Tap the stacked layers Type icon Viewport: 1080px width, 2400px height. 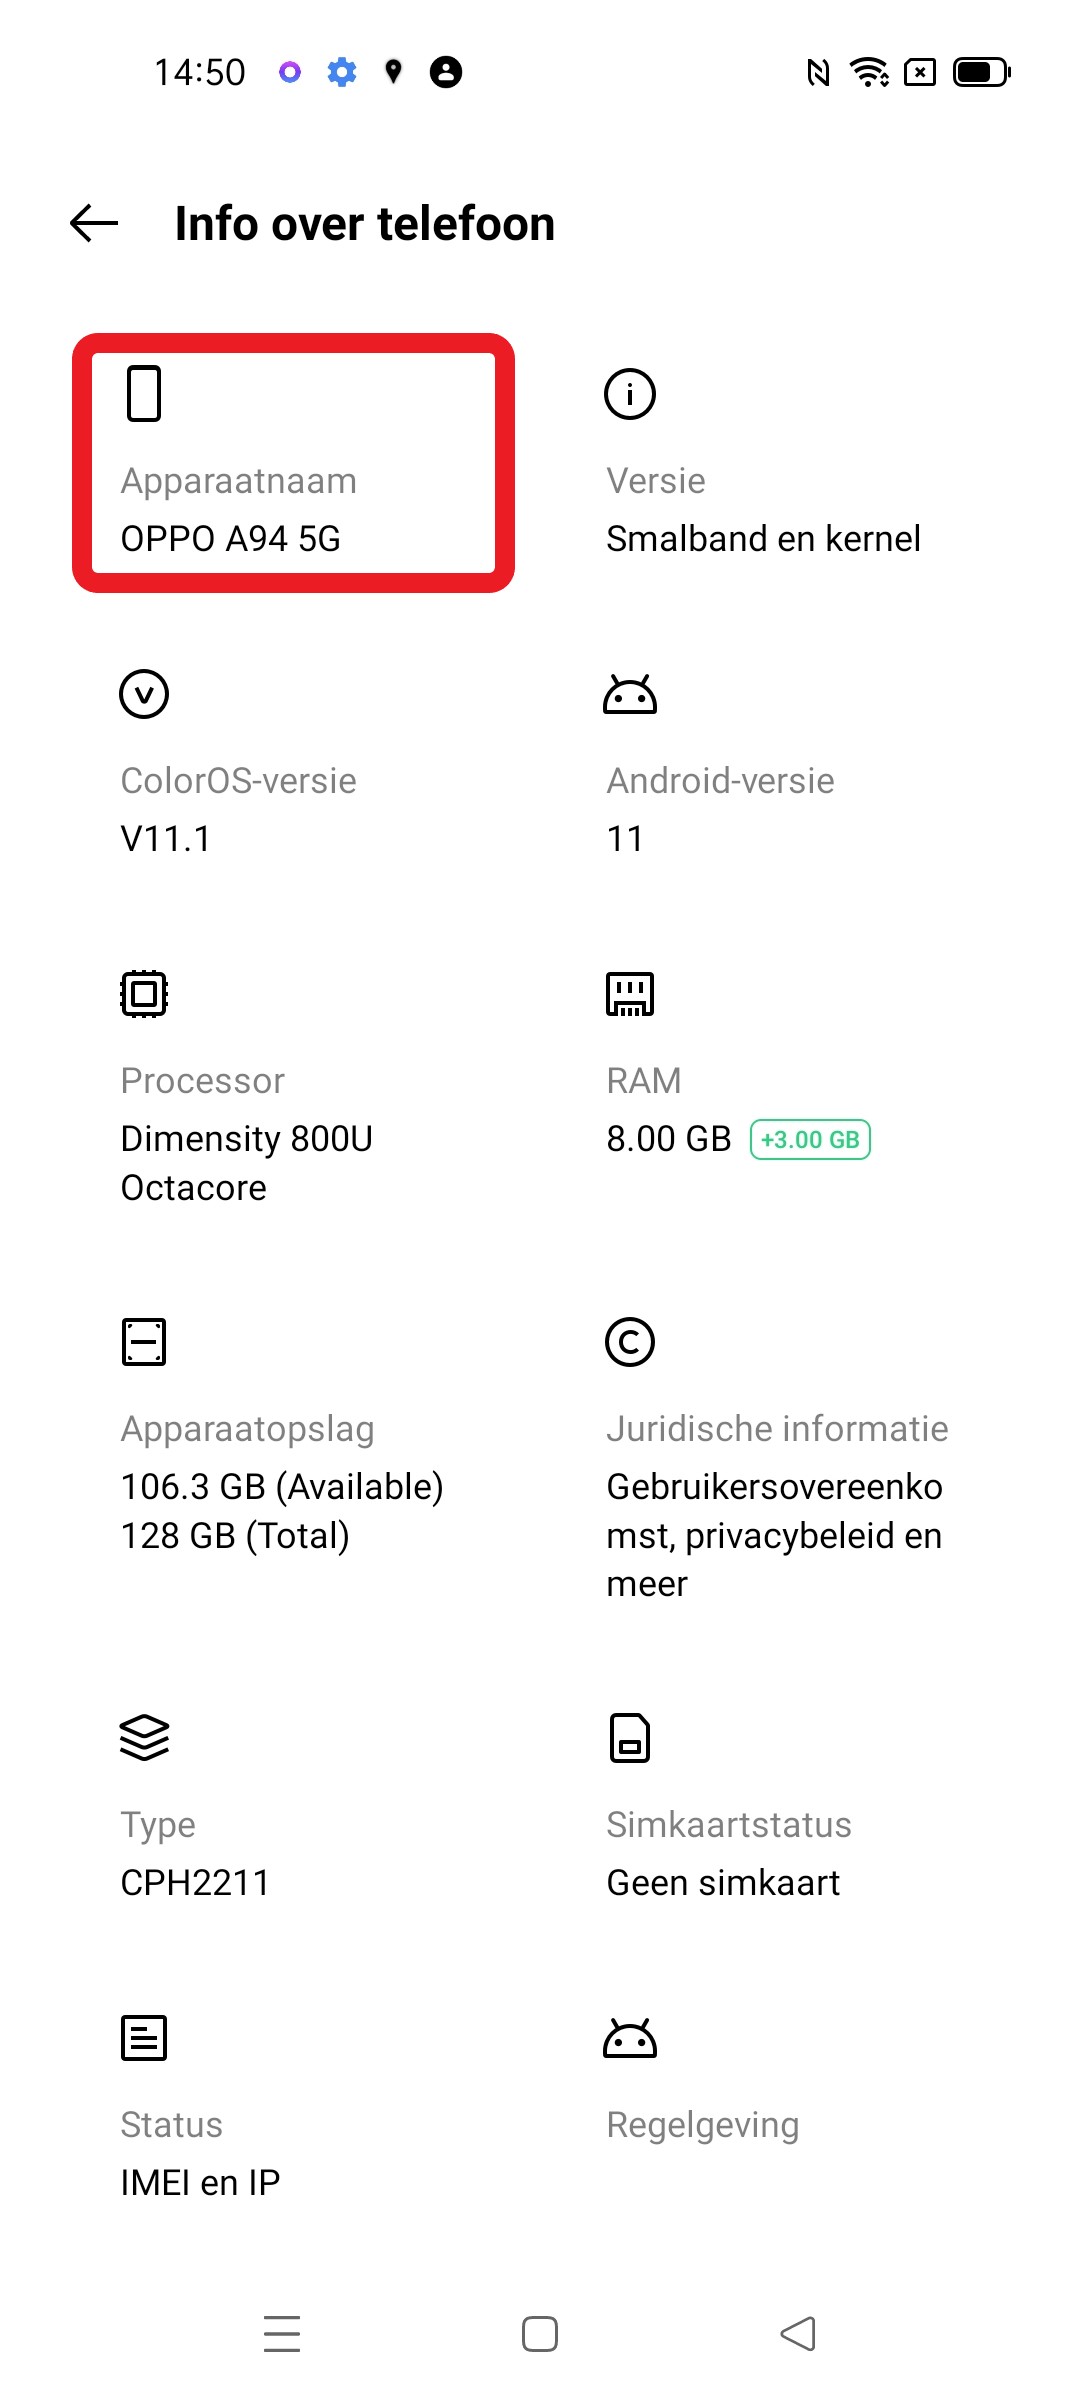click(144, 1738)
